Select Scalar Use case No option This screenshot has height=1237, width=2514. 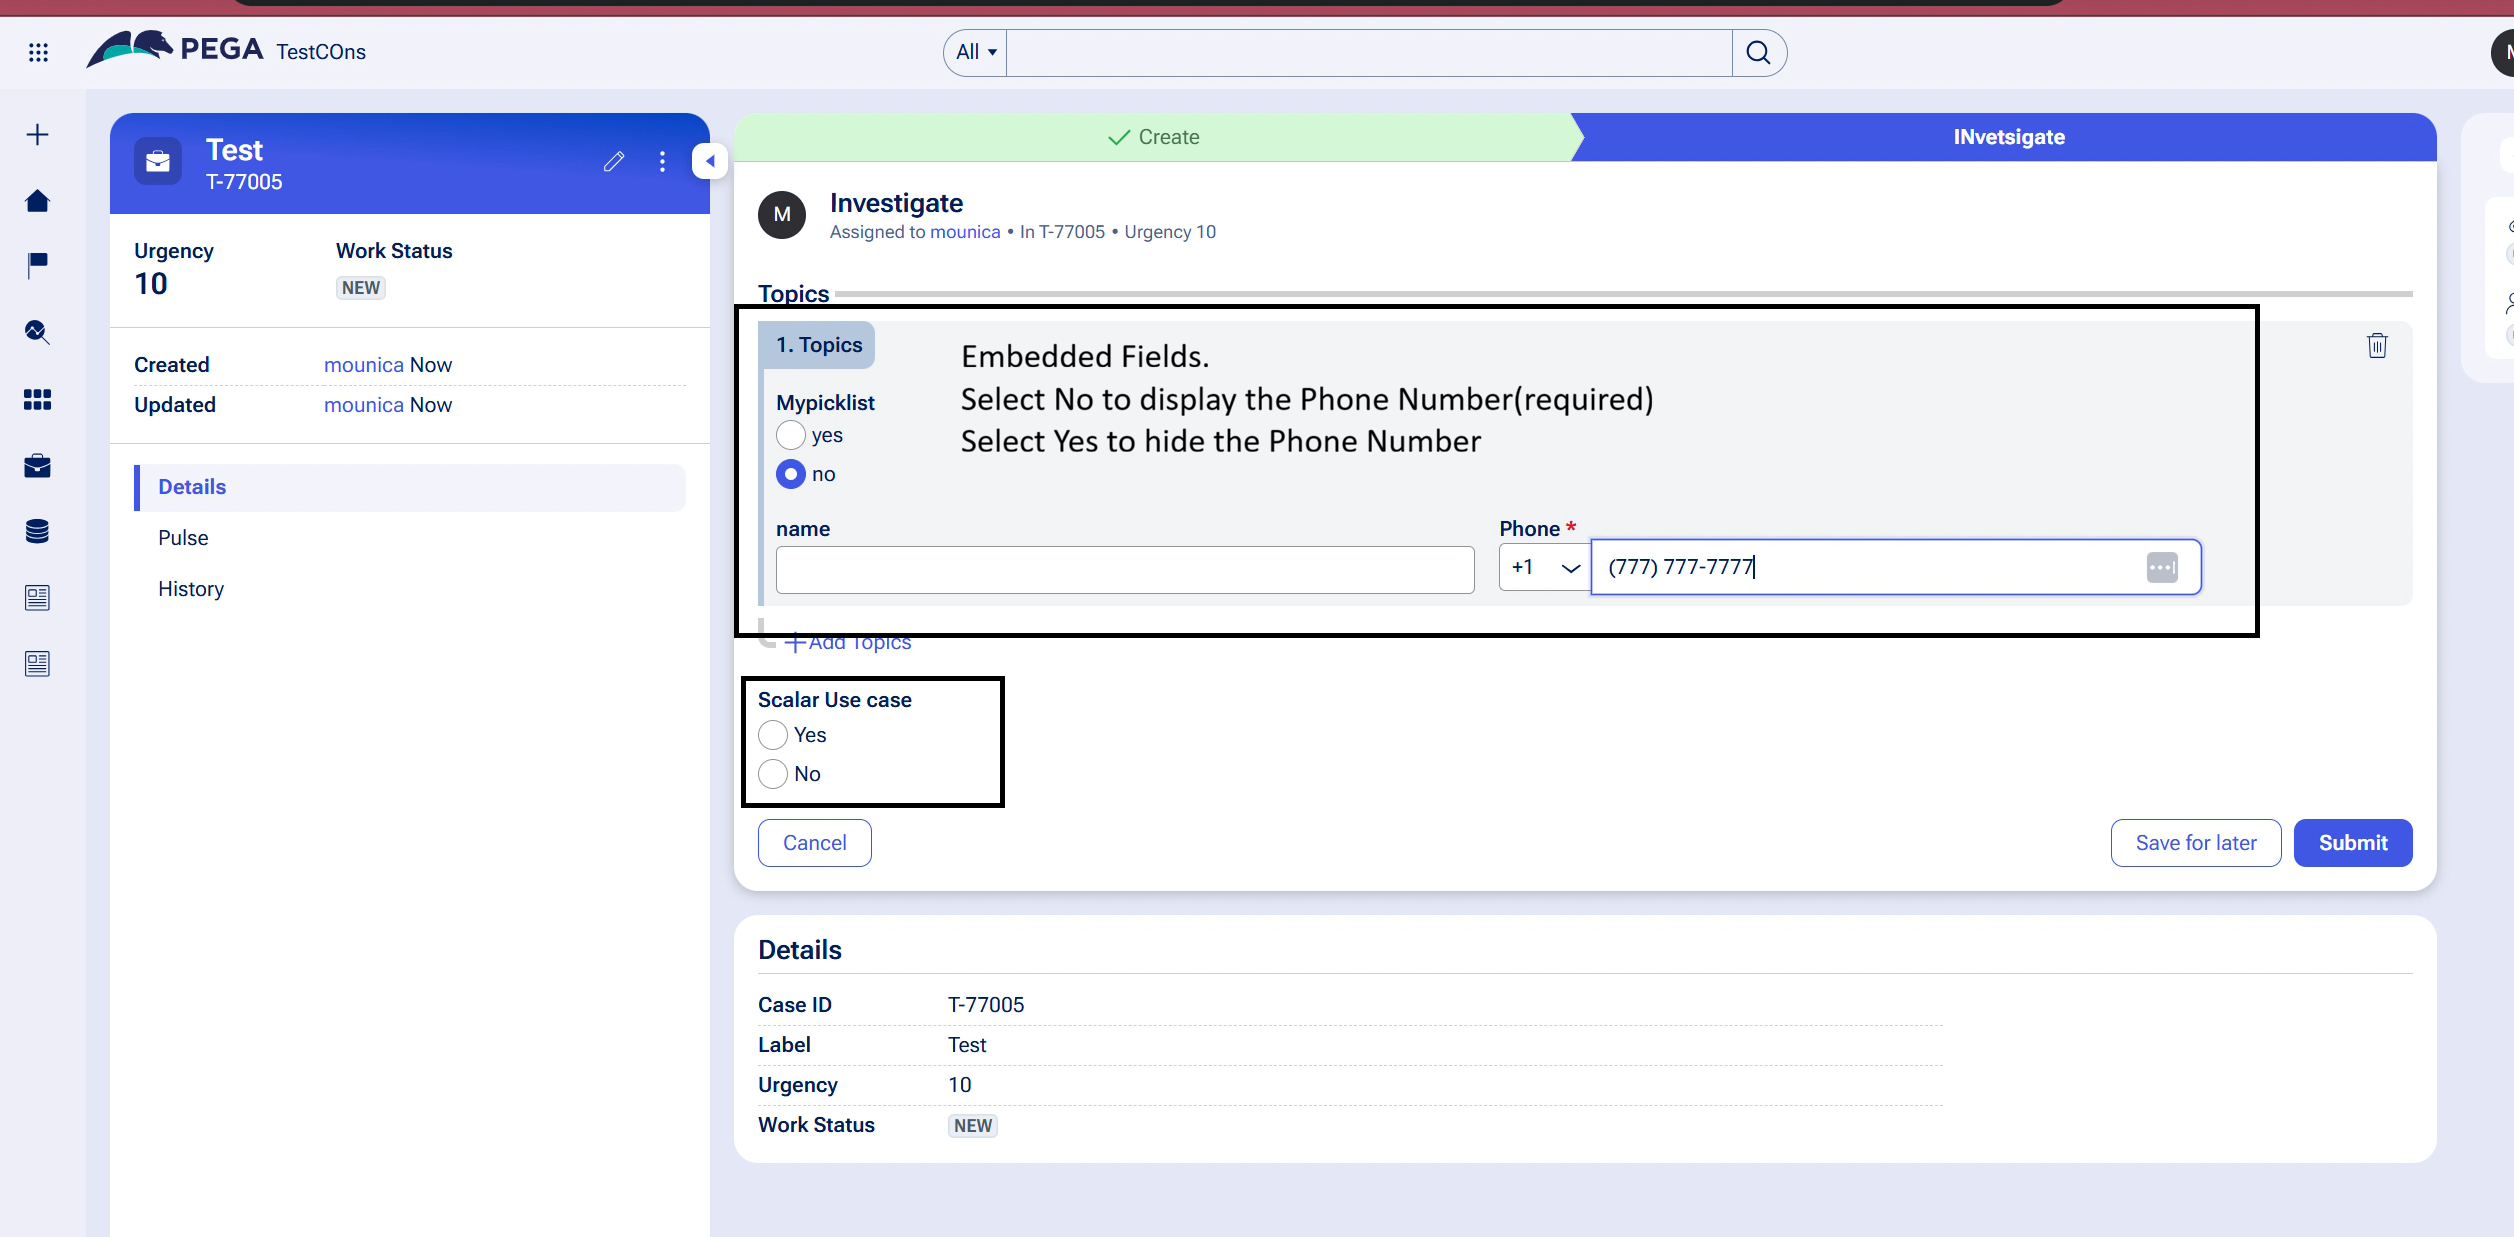tap(773, 774)
